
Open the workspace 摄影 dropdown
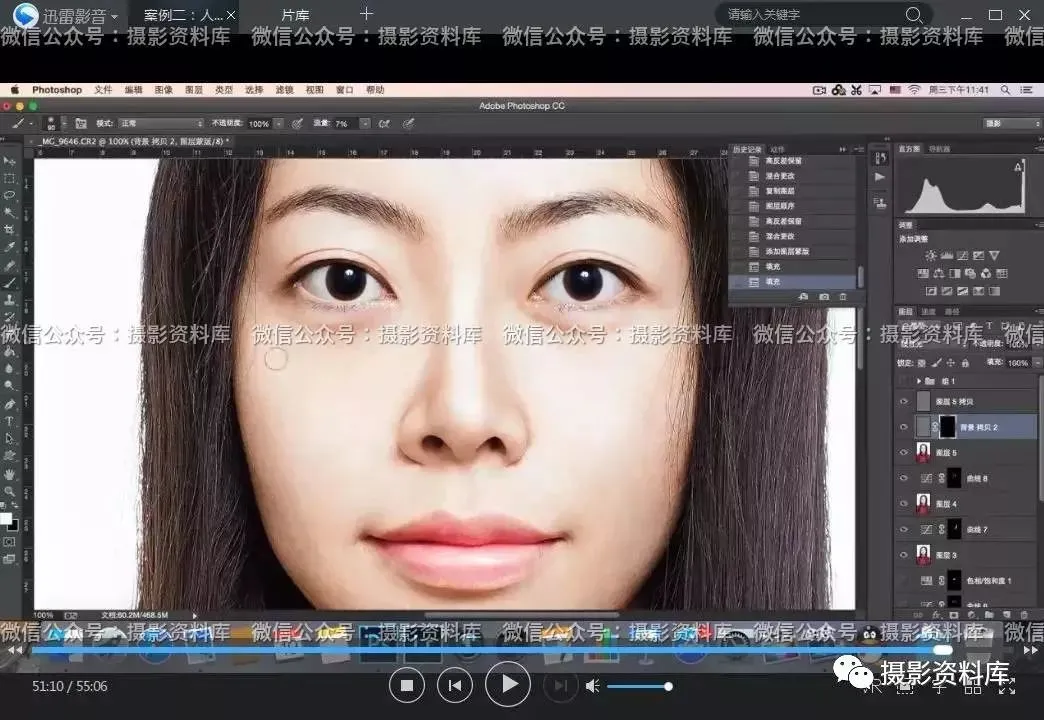(x=1011, y=123)
